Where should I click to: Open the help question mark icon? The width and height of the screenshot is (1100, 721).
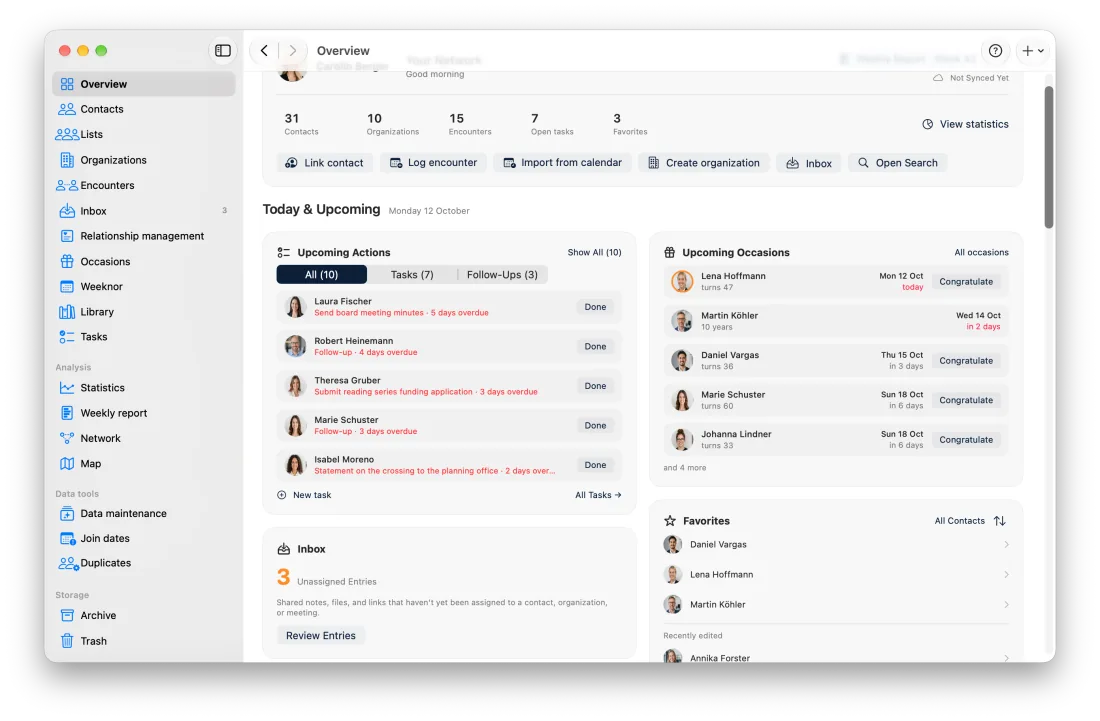pos(995,50)
